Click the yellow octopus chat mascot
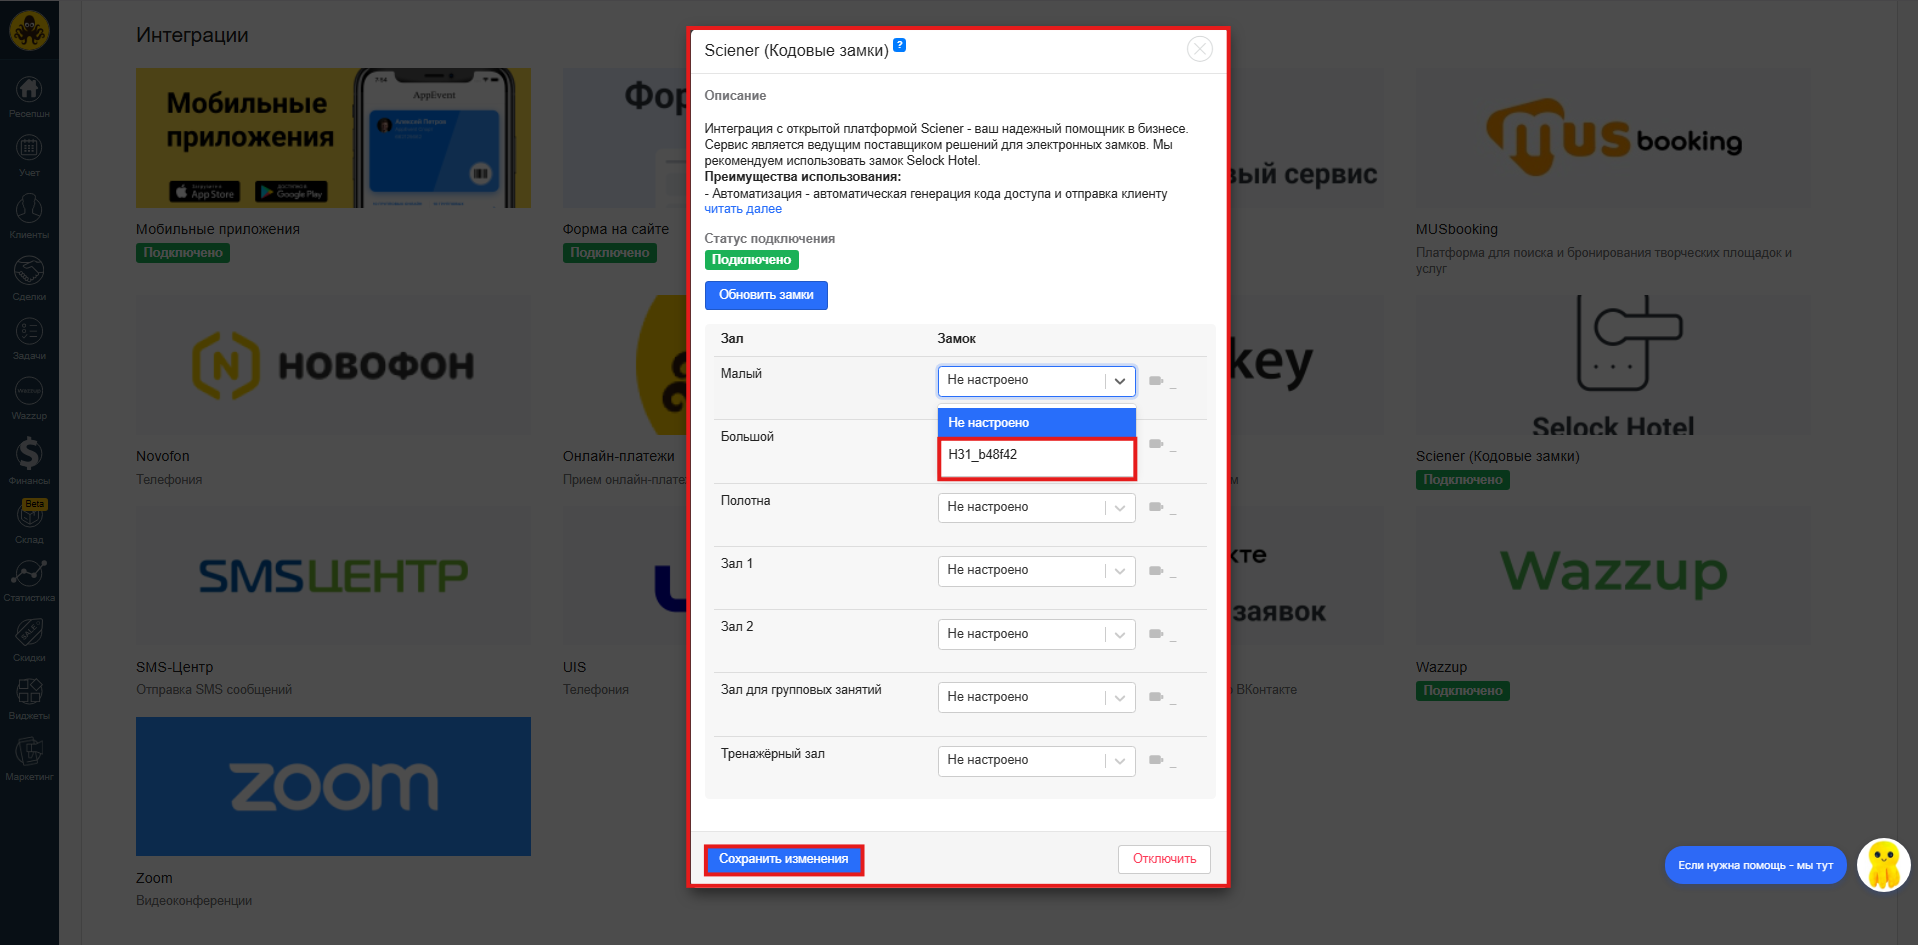Image resolution: width=1918 pixels, height=945 pixels. pyautogui.click(x=1884, y=865)
